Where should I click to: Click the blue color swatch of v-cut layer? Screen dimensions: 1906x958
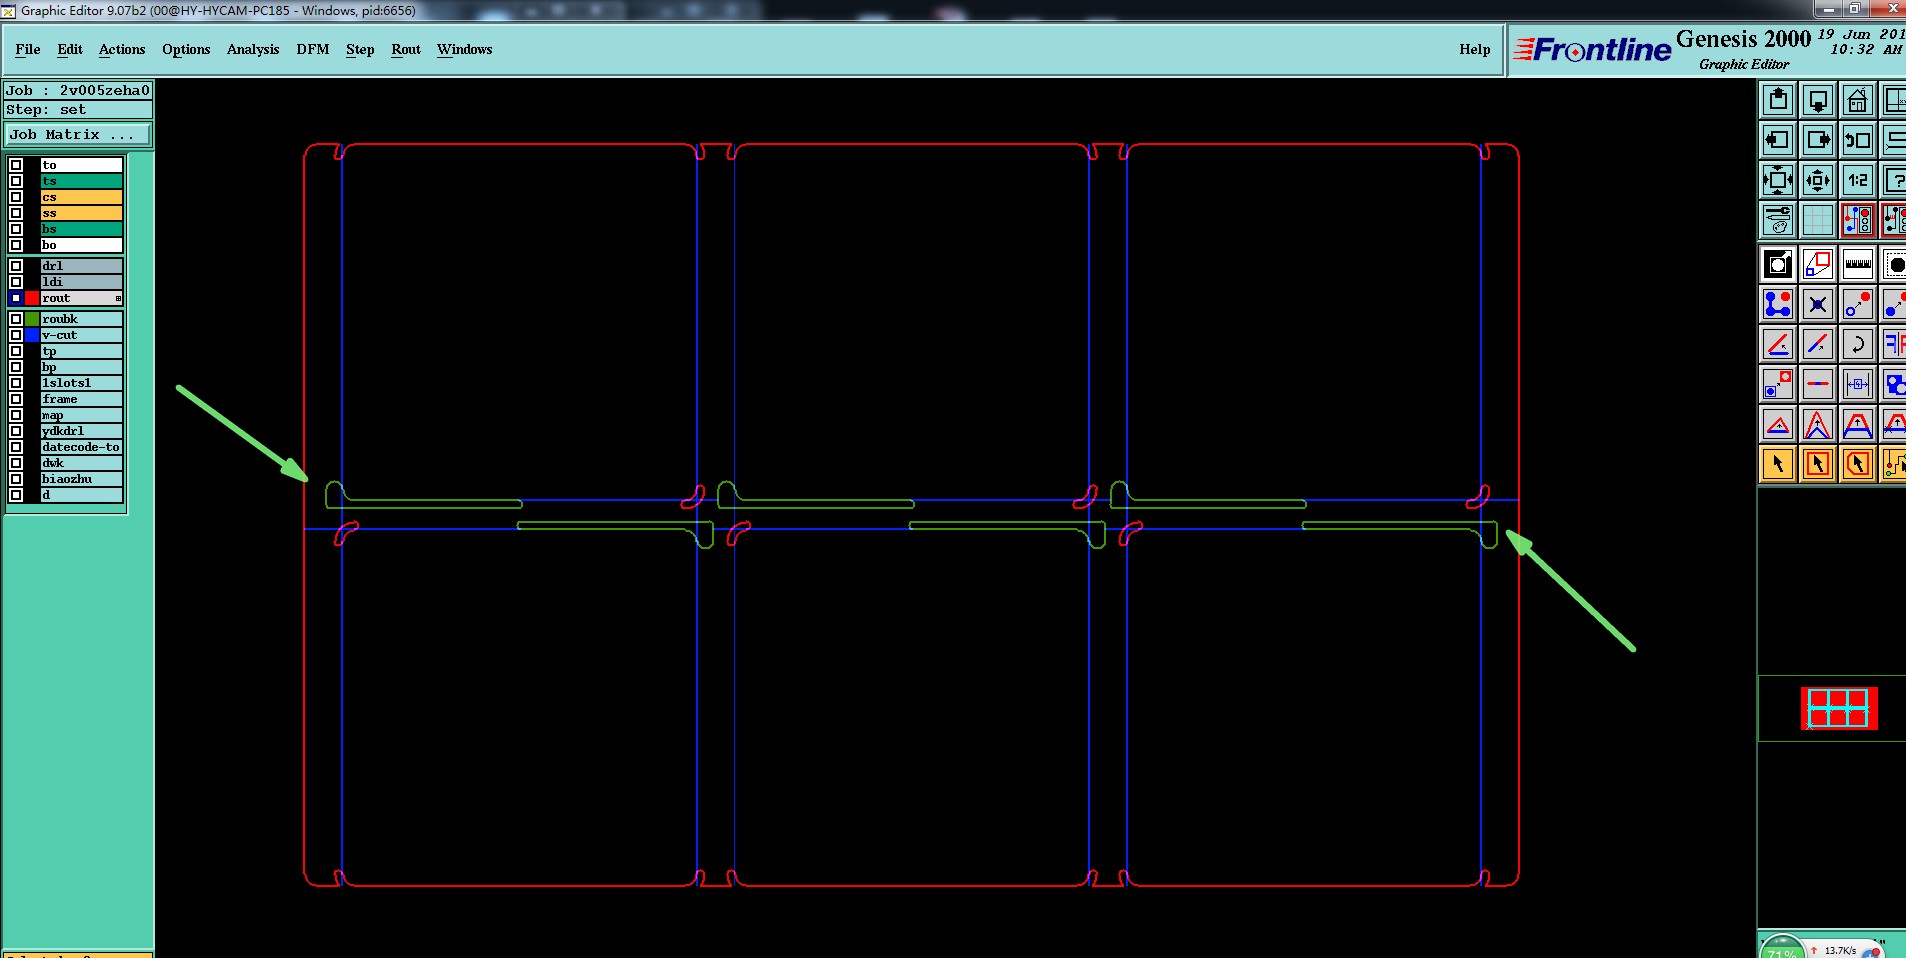(x=32, y=335)
